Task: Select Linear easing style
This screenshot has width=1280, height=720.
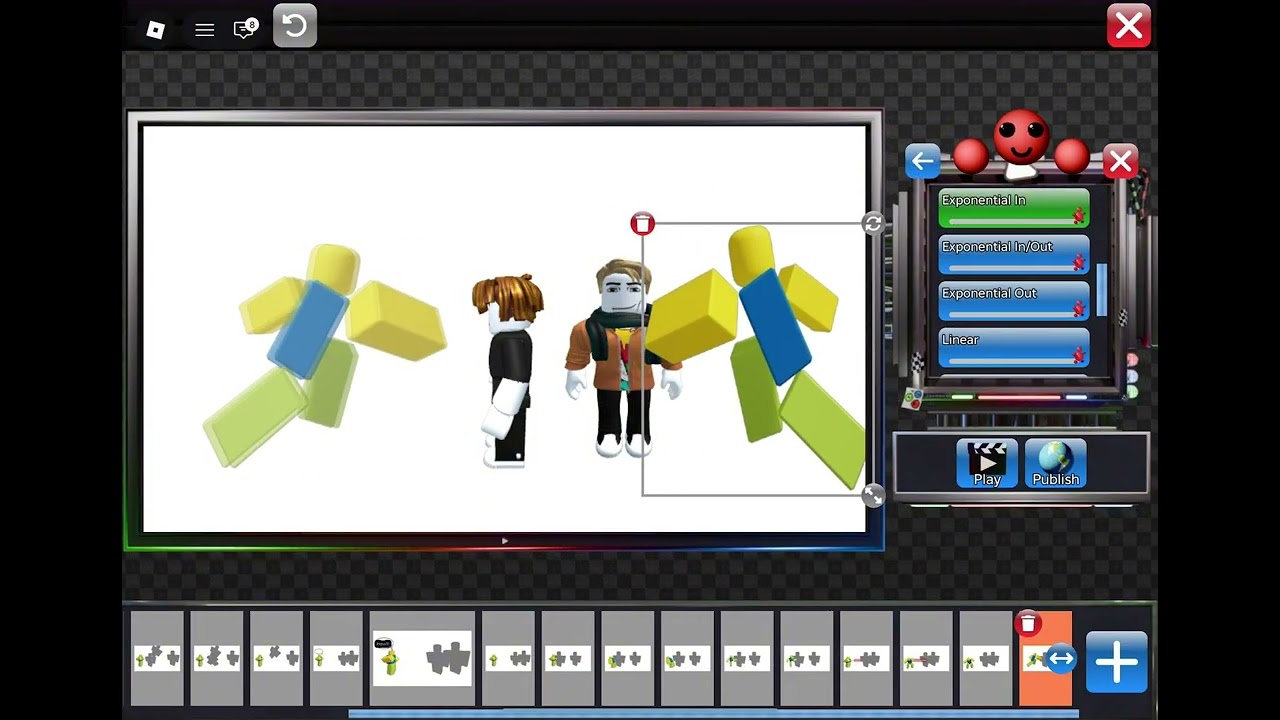Action: pyautogui.click(x=1014, y=348)
